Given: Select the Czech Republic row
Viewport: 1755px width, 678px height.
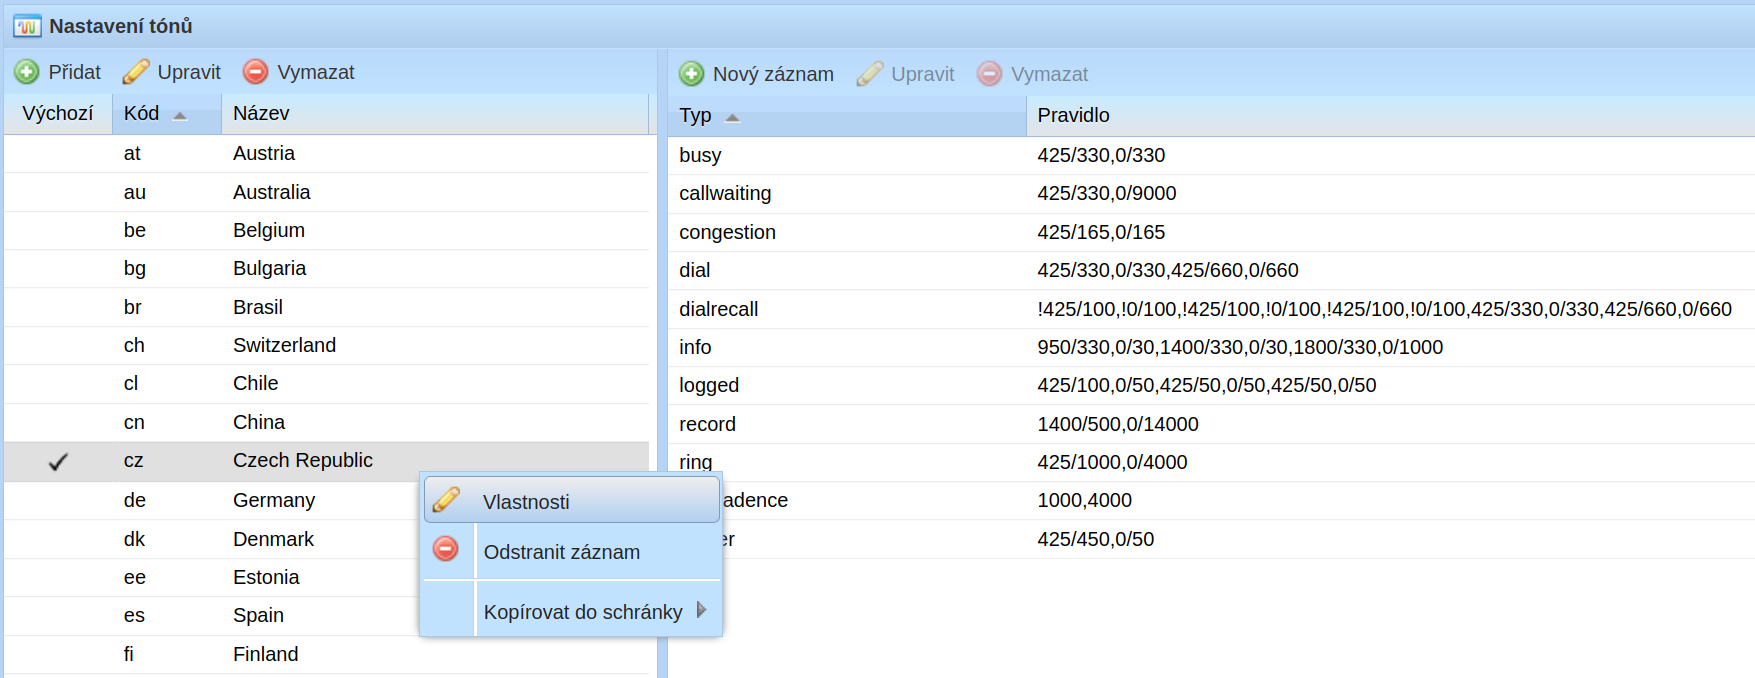Looking at the screenshot, I should (327, 461).
